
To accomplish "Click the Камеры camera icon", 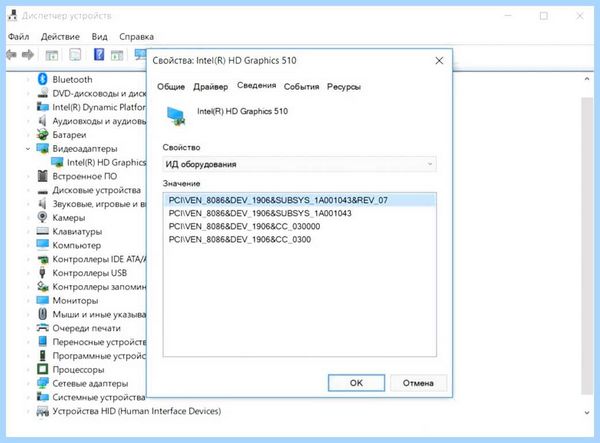I will point(42,217).
